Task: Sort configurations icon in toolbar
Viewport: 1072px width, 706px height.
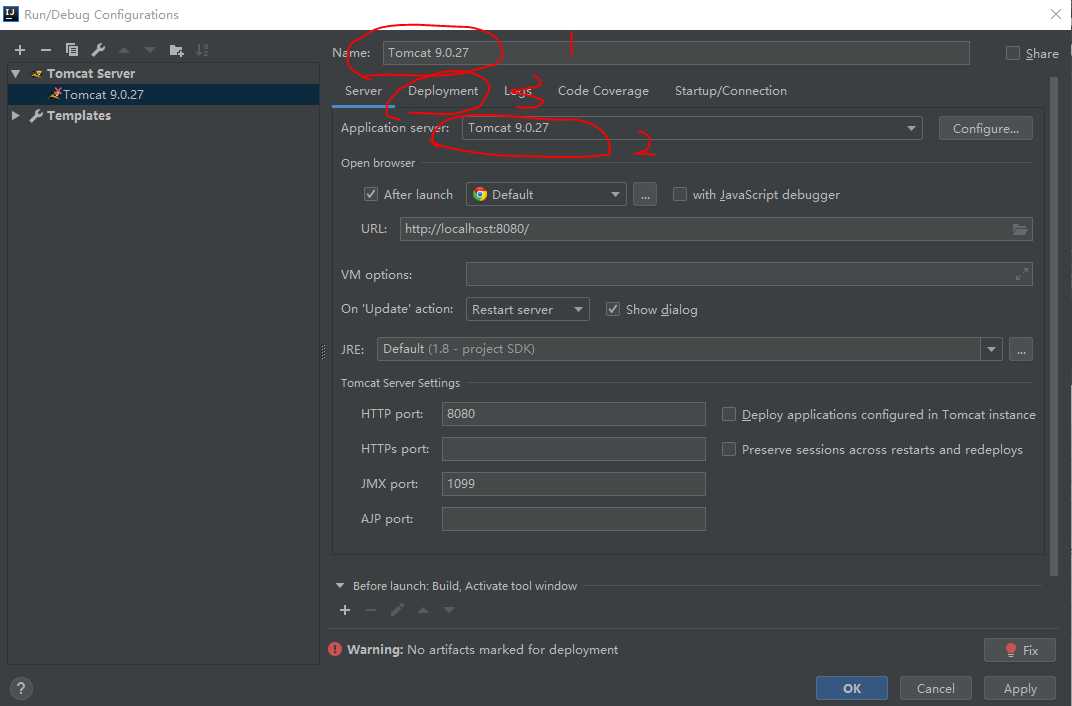Action: [202, 50]
